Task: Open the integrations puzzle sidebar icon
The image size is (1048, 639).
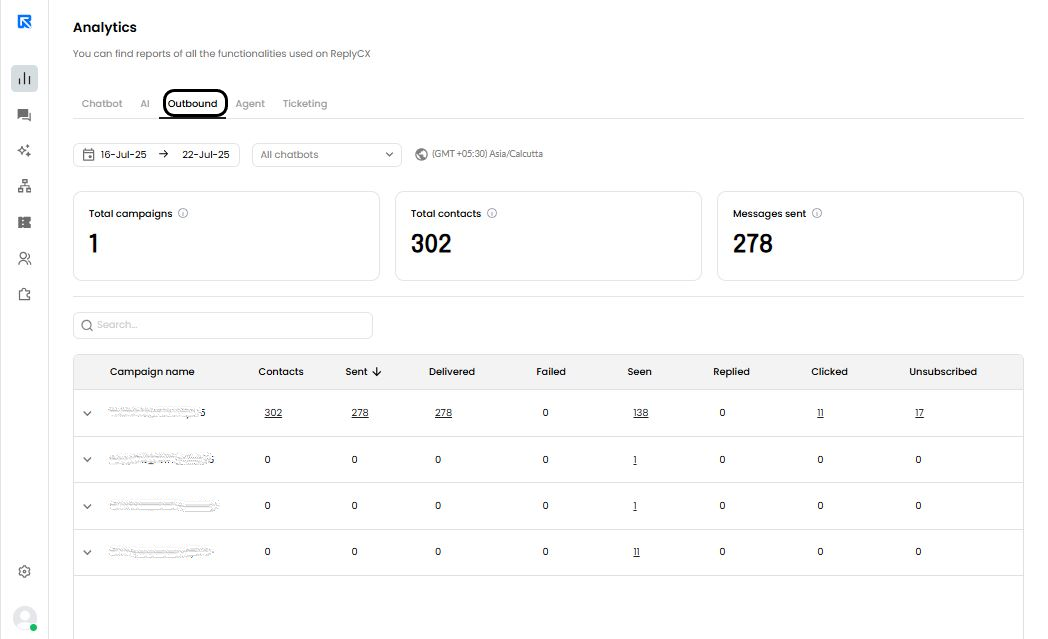Action: coord(24,294)
